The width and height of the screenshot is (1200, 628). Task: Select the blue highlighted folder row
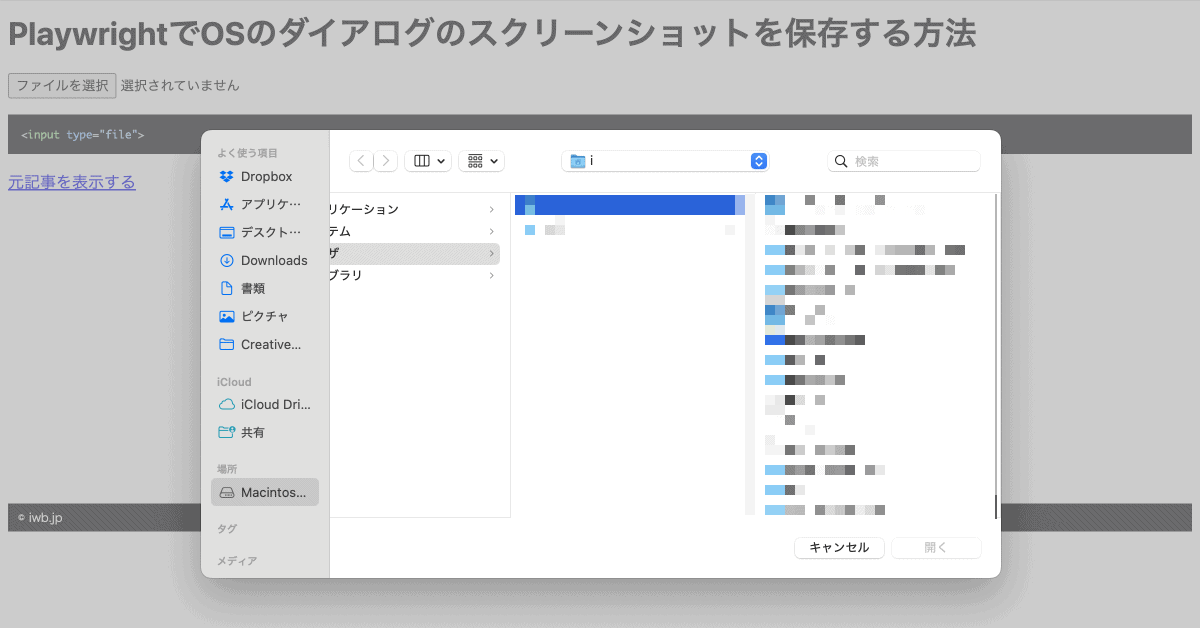(630, 205)
